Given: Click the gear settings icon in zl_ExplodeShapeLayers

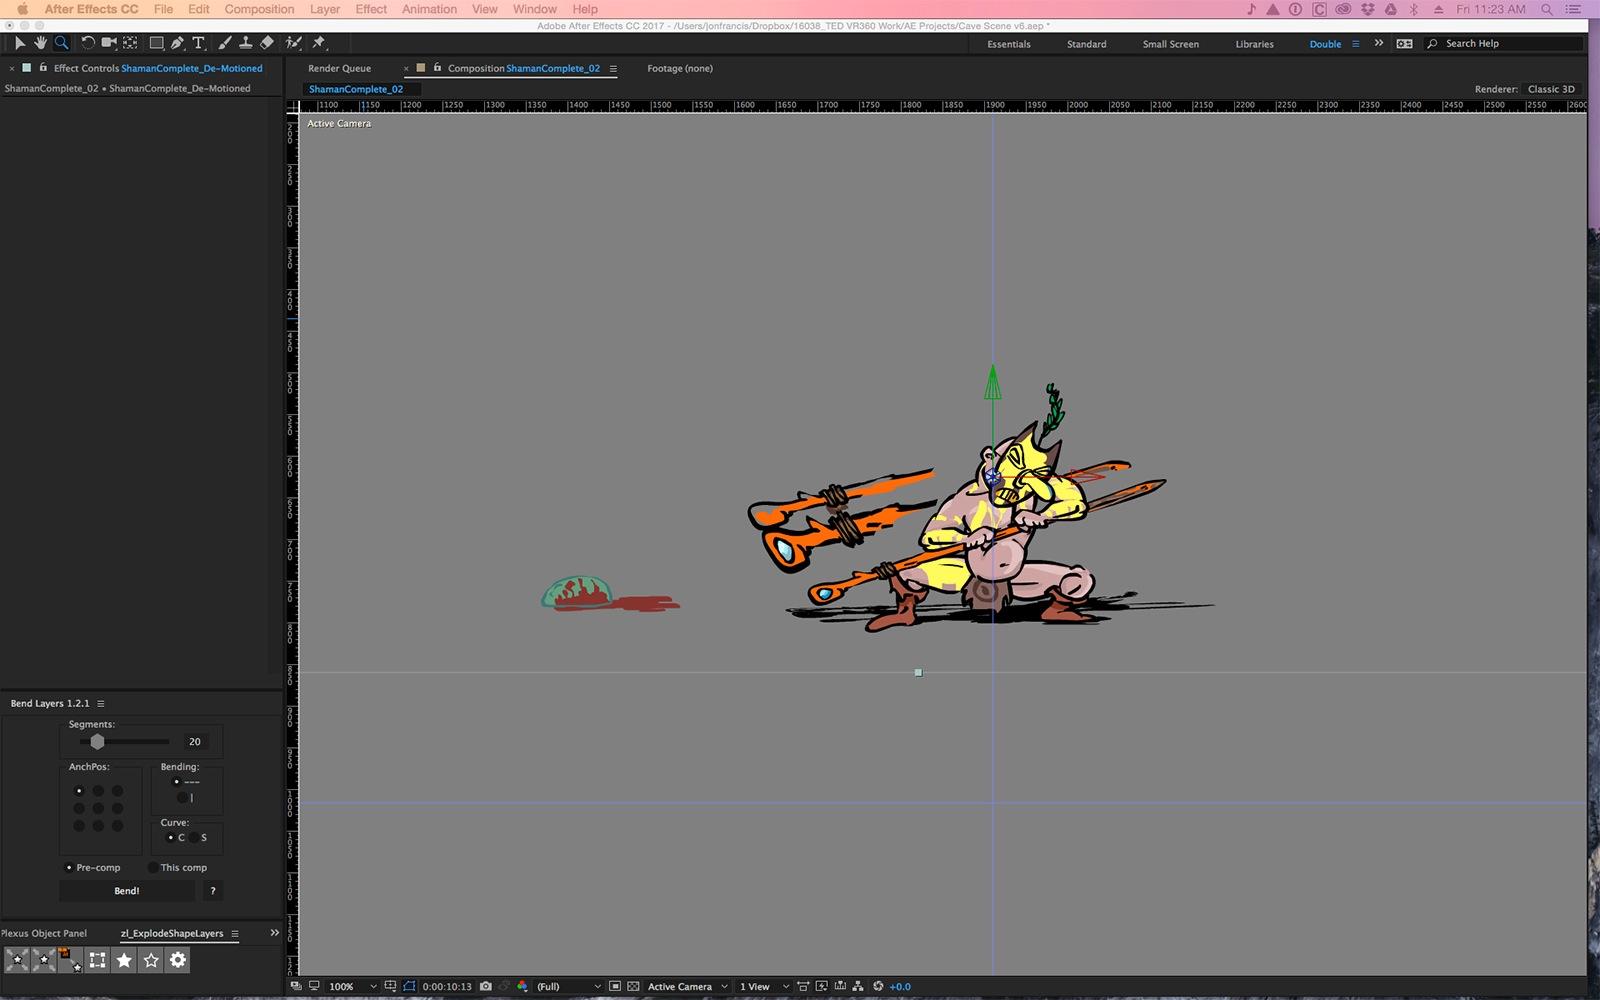Looking at the screenshot, I should coord(178,960).
